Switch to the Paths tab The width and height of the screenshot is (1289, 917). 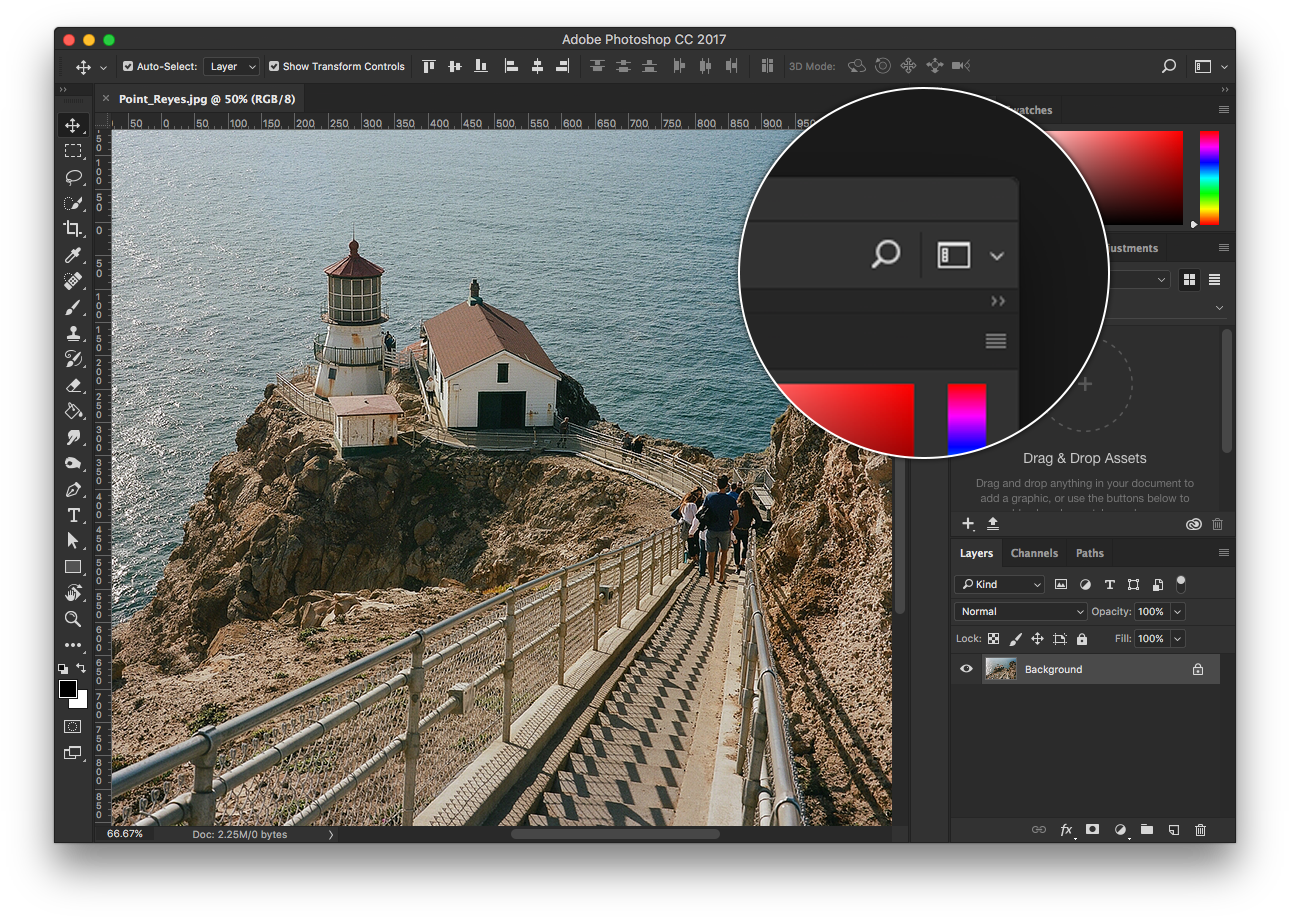pos(1090,553)
